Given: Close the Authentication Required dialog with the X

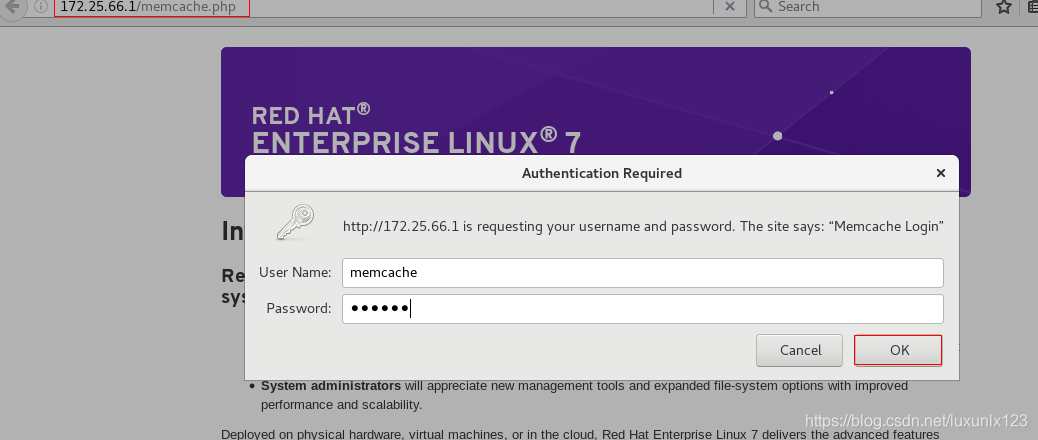Looking at the screenshot, I should (940, 173).
